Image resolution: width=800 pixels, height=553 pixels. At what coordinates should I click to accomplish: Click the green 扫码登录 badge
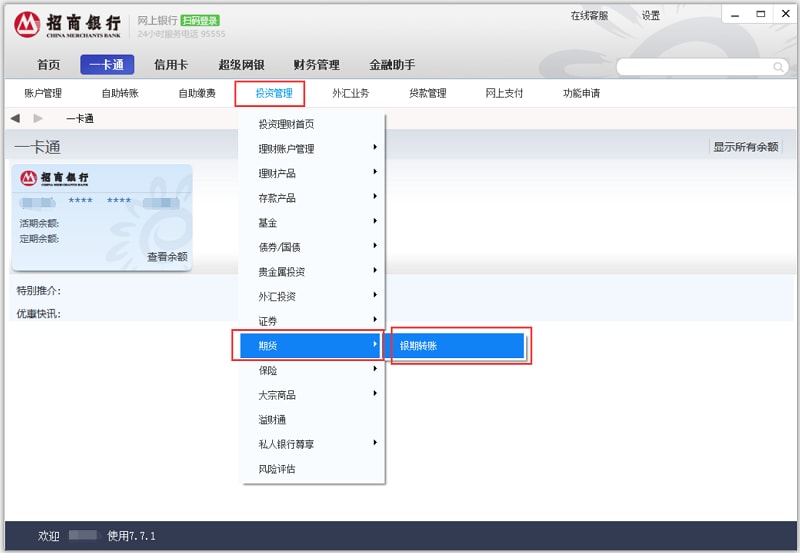coord(200,20)
